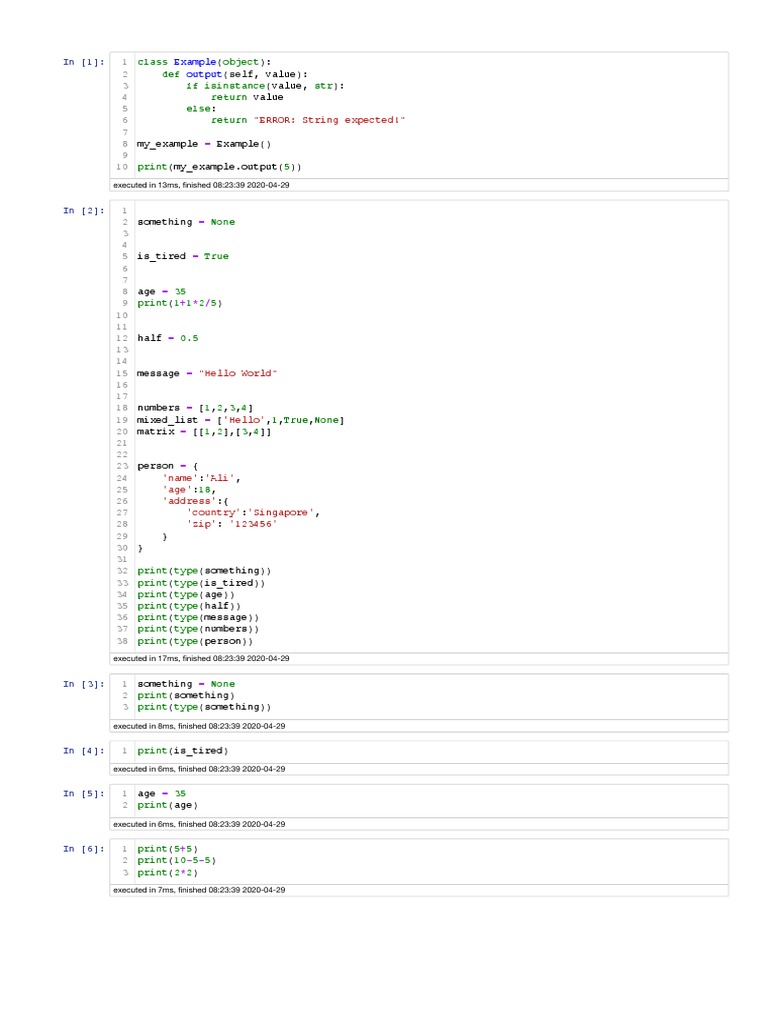
Task: Click the 'print(type(person))' line
Action: (x=195, y=641)
